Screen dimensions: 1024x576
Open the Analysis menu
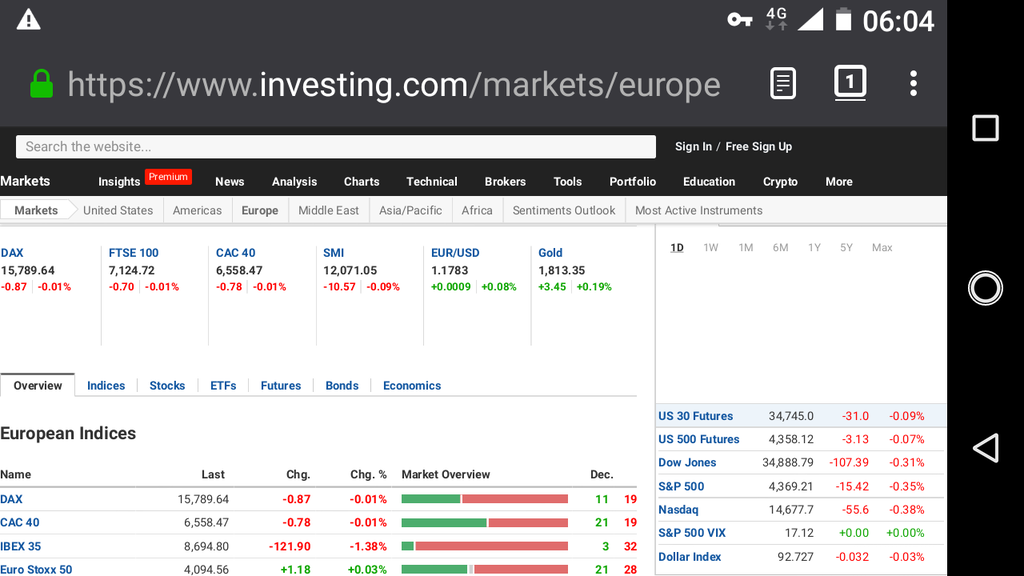[x=294, y=182]
